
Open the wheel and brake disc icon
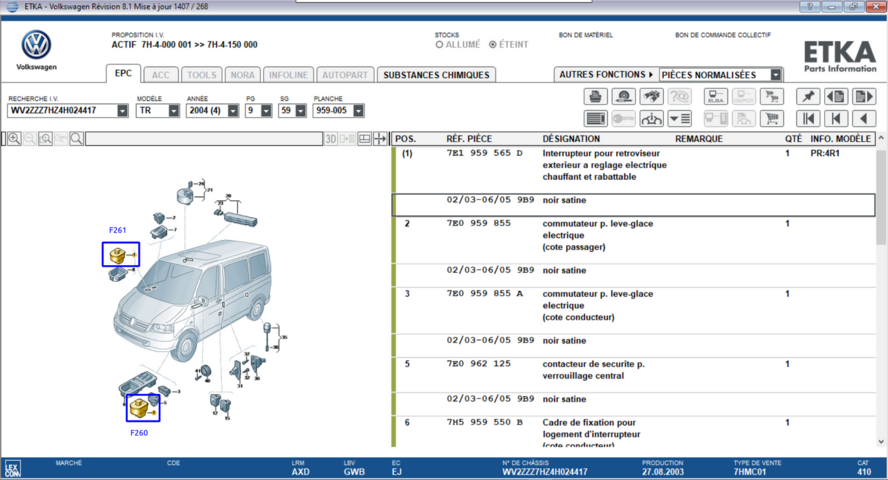[x=624, y=96]
